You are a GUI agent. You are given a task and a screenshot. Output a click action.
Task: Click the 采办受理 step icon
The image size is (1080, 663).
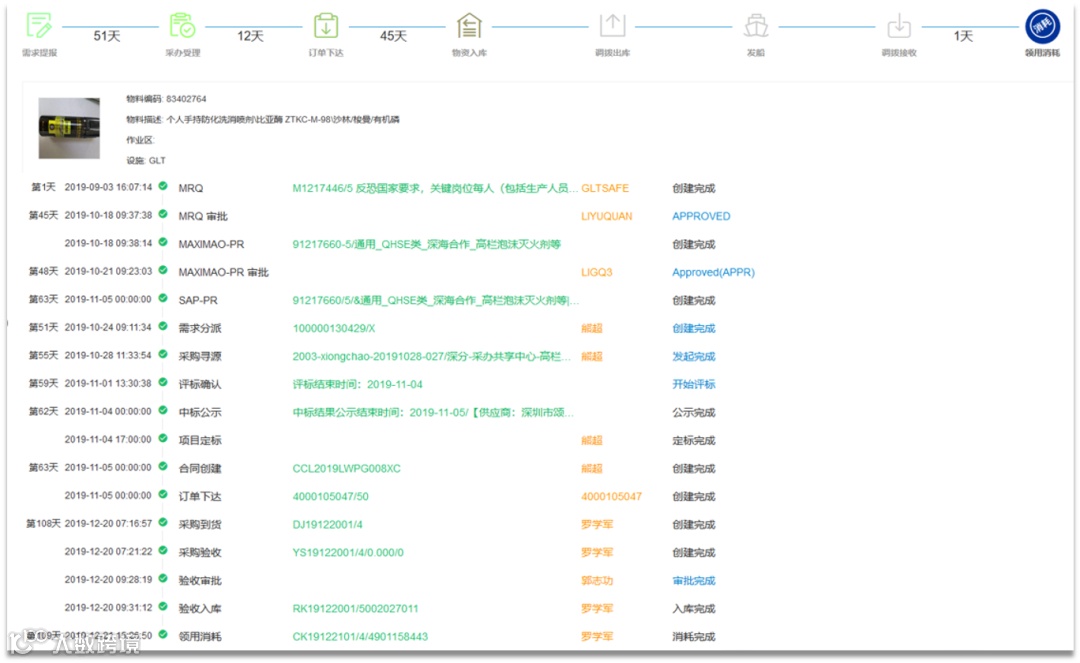pos(182,25)
